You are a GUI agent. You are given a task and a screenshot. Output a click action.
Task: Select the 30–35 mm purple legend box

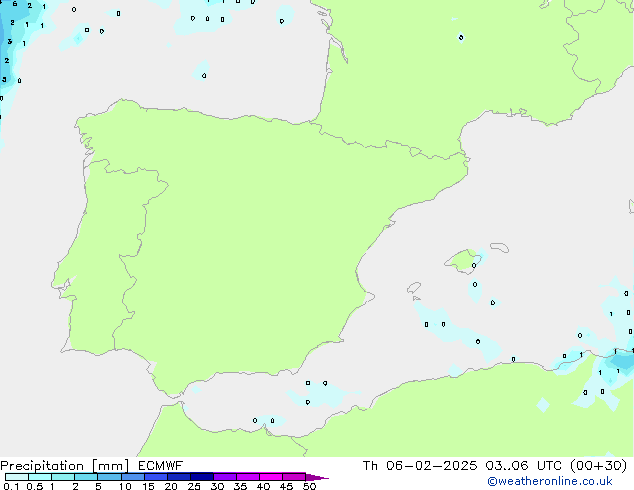coord(224,477)
